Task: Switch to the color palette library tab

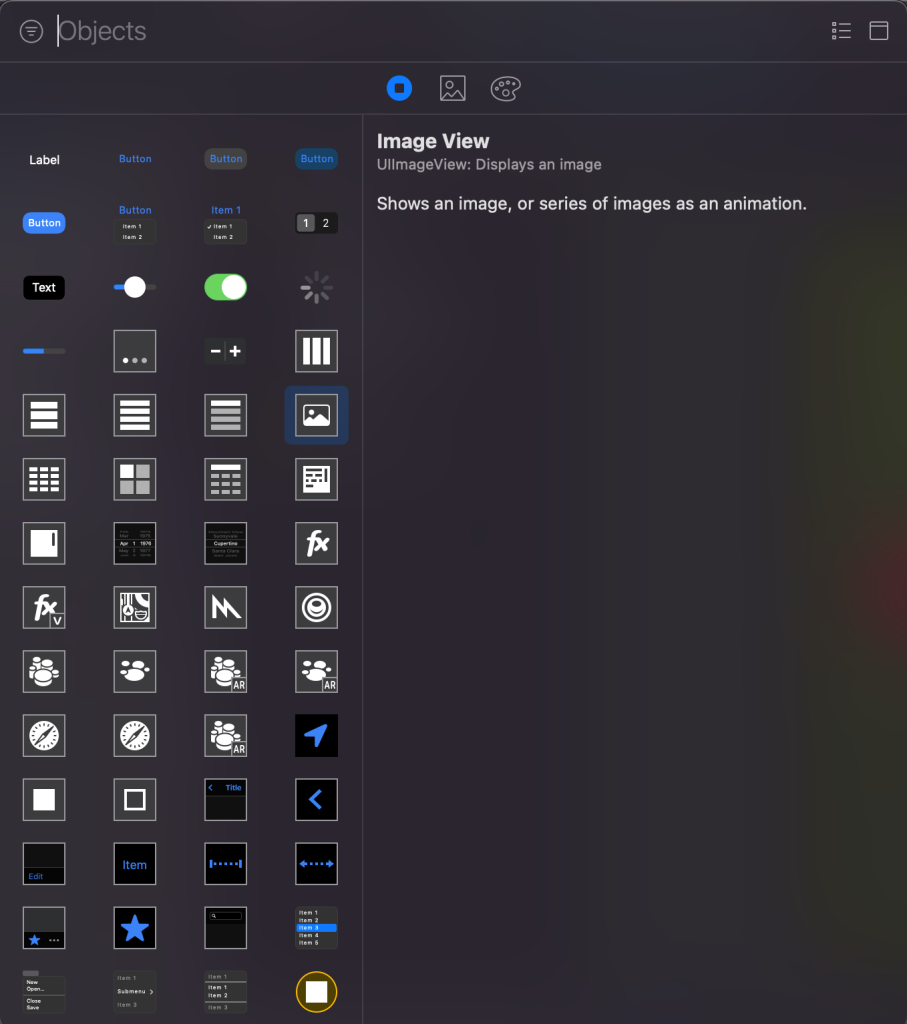Action: [x=506, y=88]
